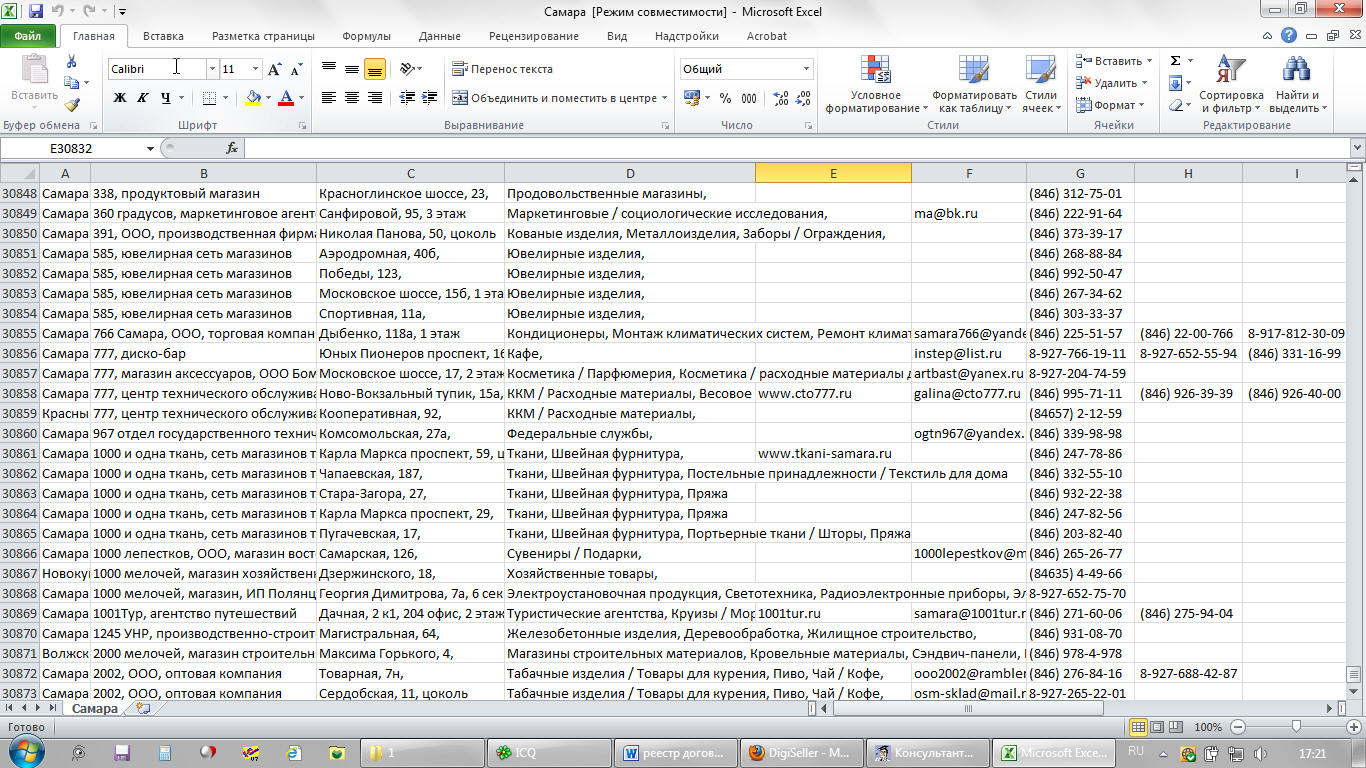The width and height of the screenshot is (1366, 768).
Task: Expand Формат cells dropdown
Action: [1143, 105]
